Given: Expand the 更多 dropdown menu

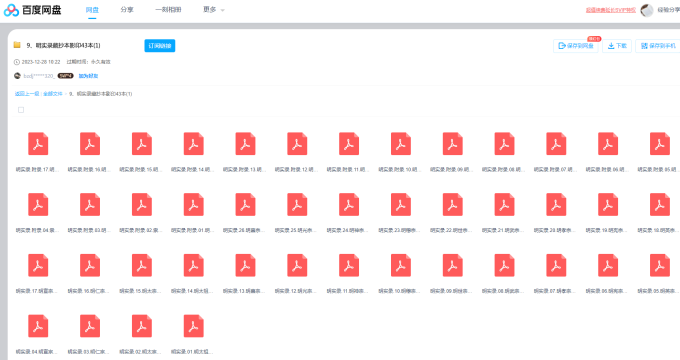Looking at the screenshot, I should [x=214, y=10].
